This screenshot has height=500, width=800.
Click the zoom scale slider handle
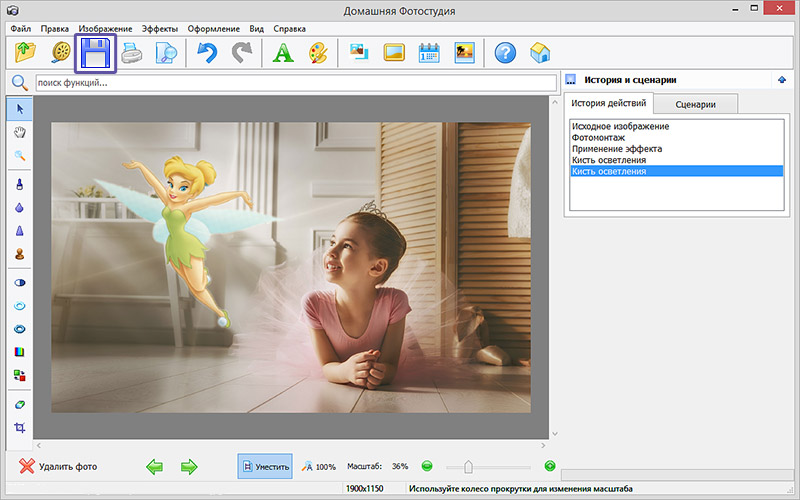tap(468, 466)
